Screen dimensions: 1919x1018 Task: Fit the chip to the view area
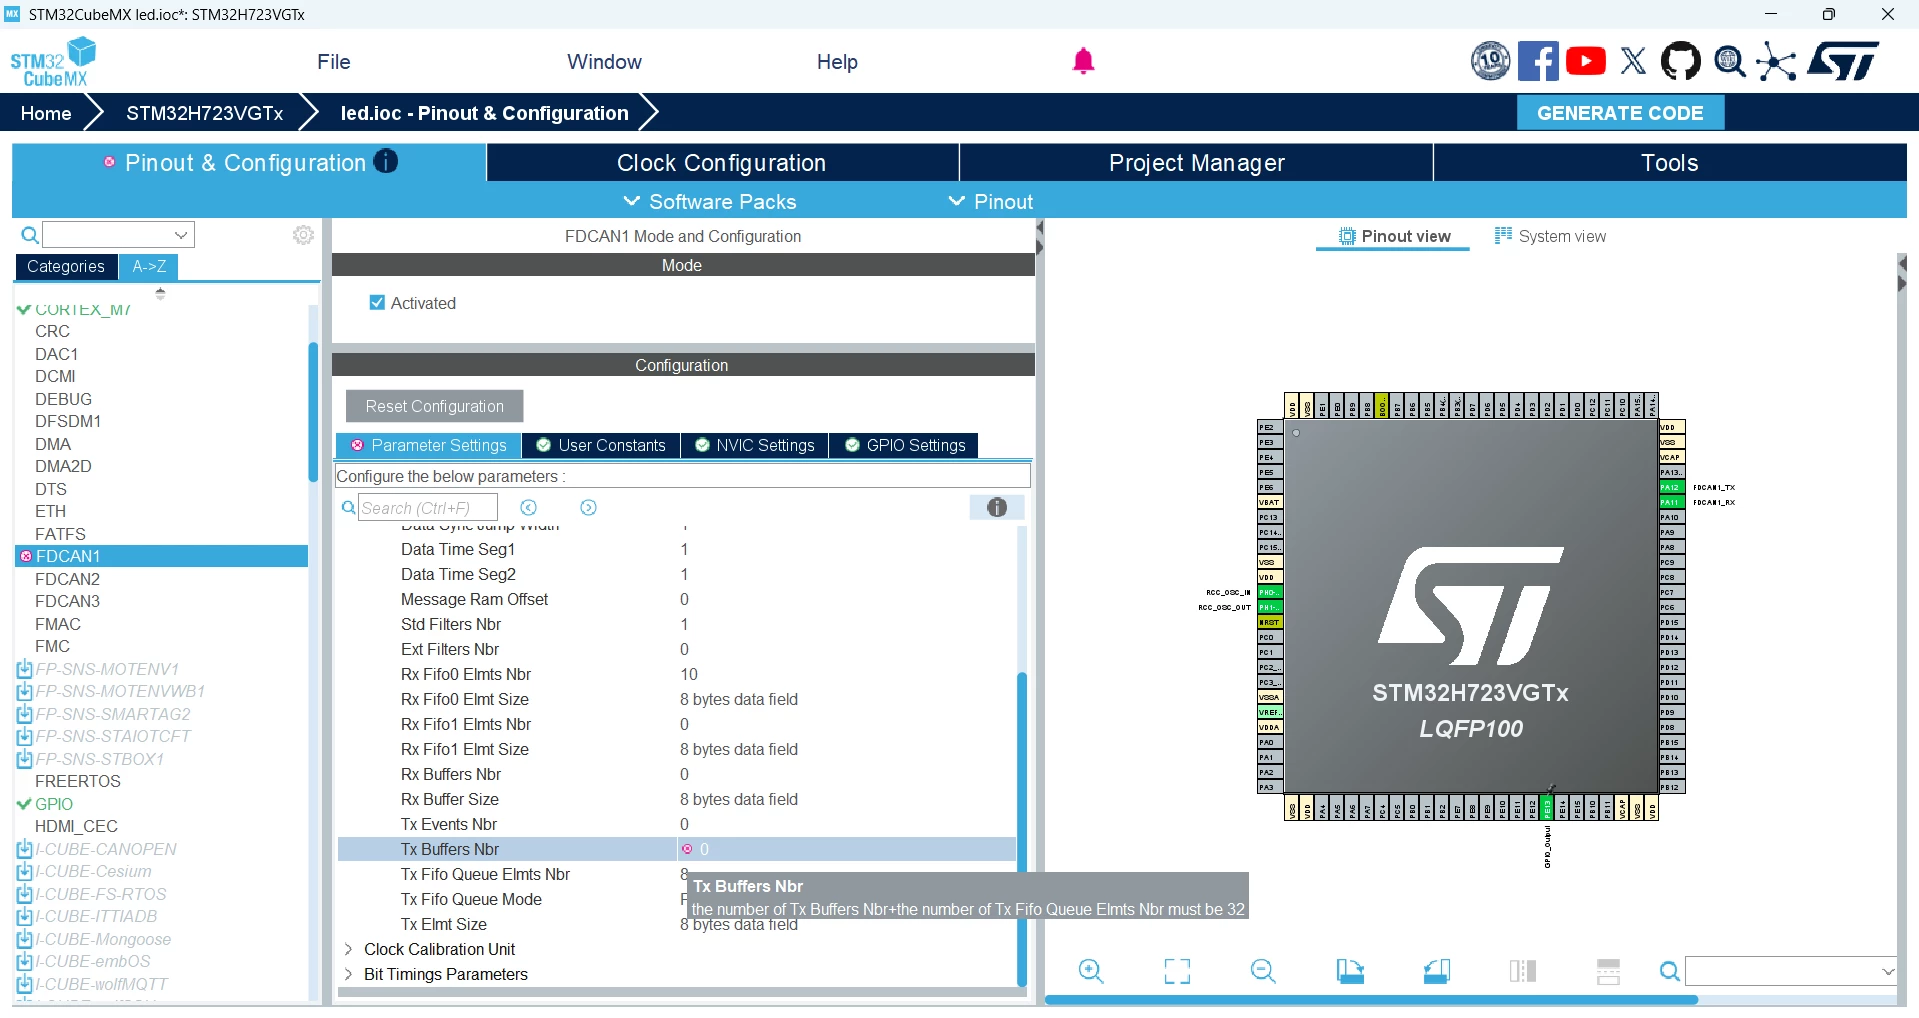1177,971
